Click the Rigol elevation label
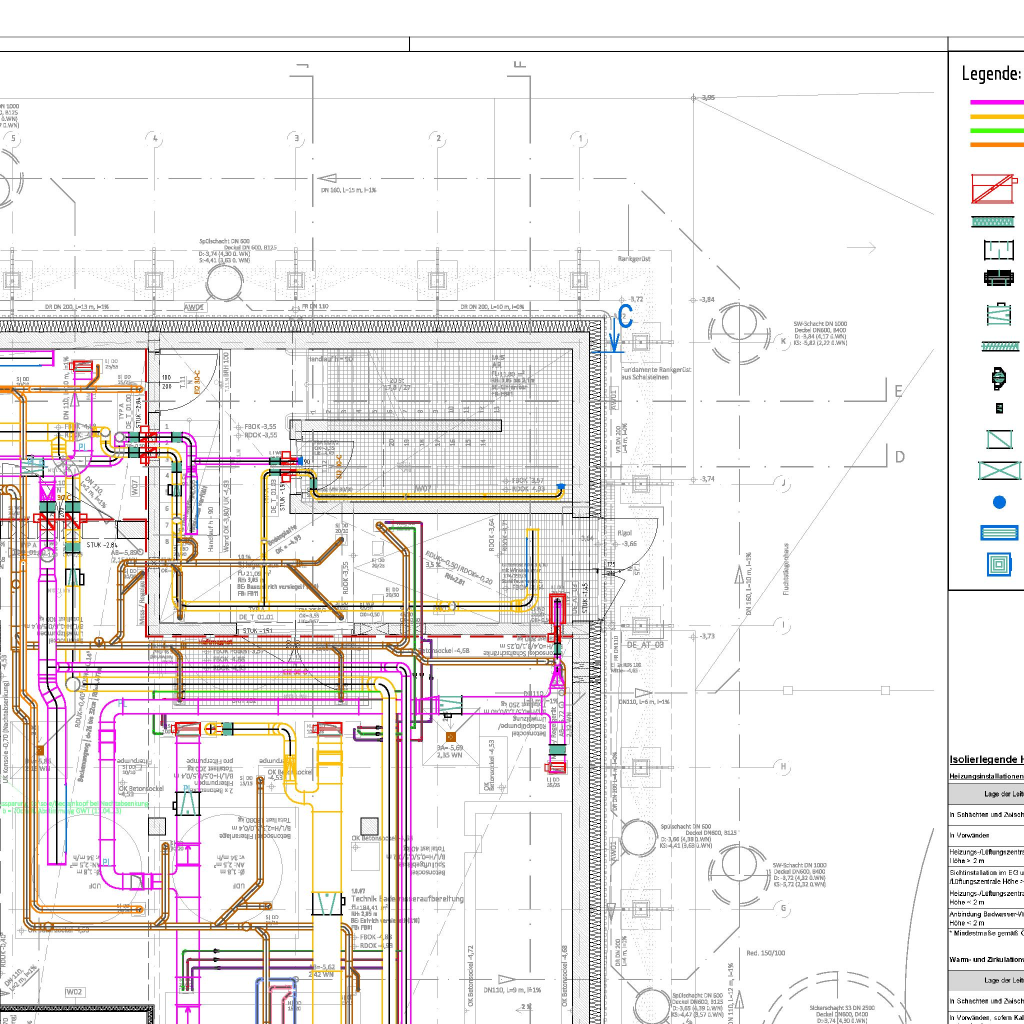 click(627, 533)
